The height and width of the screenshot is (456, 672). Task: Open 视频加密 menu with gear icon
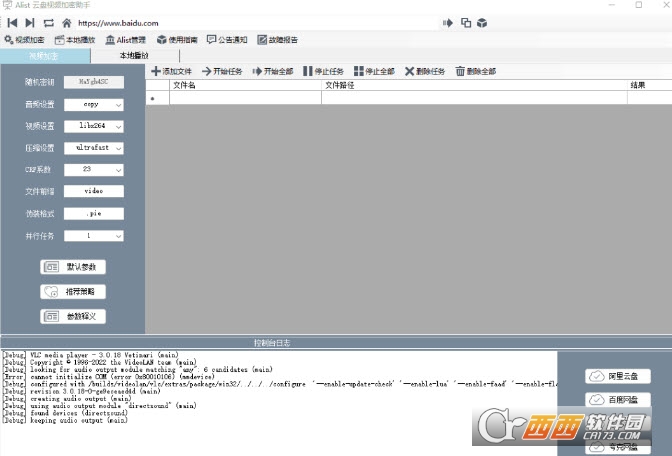pos(24,40)
